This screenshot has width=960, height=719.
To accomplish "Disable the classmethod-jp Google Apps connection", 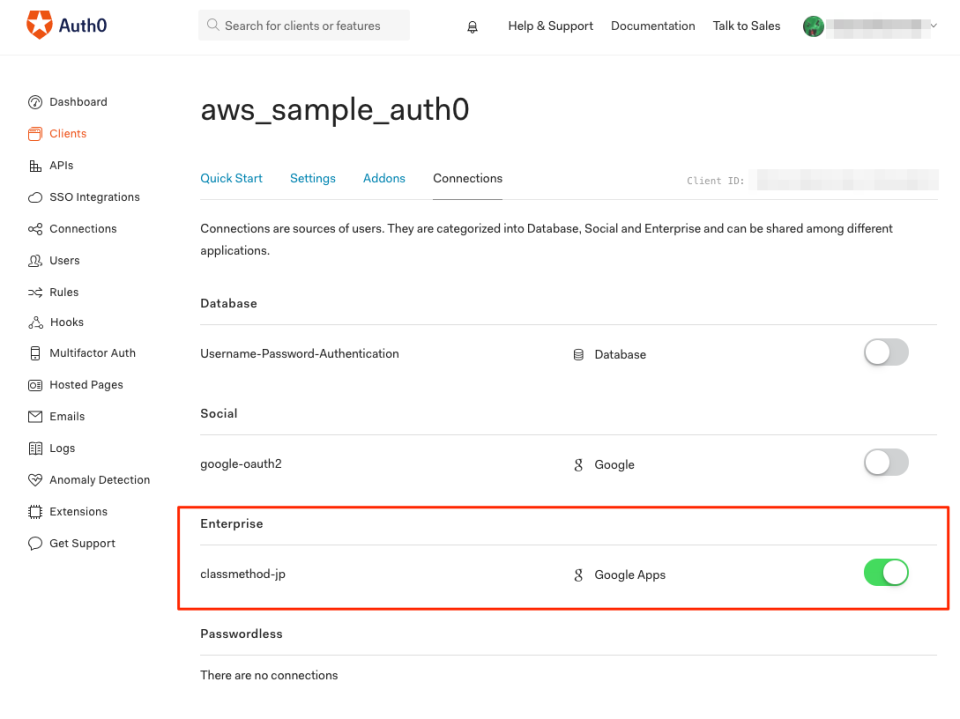I will pos(886,572).
